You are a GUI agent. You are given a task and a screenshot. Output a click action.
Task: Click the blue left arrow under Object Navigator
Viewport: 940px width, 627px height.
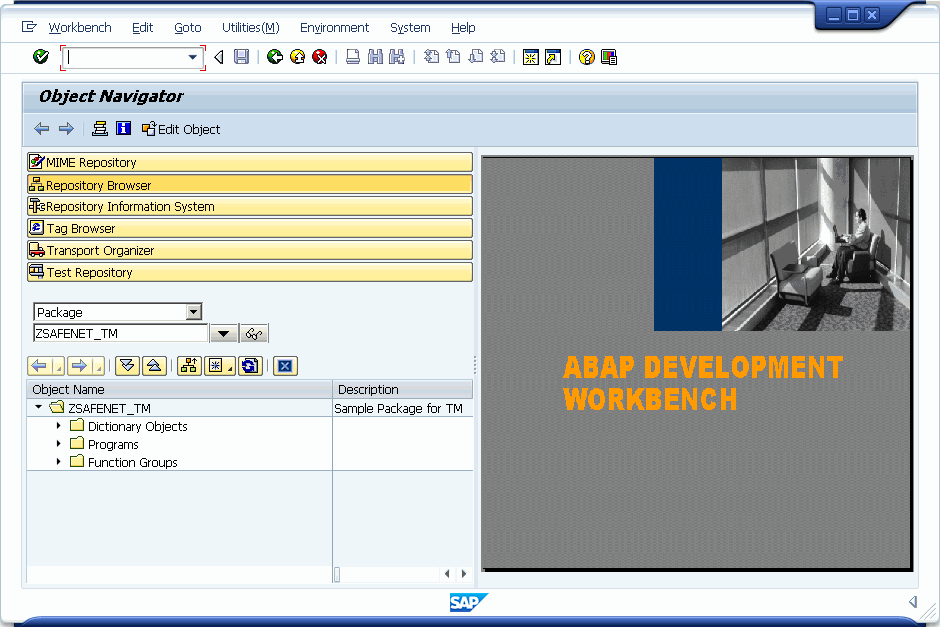(42, 129)
